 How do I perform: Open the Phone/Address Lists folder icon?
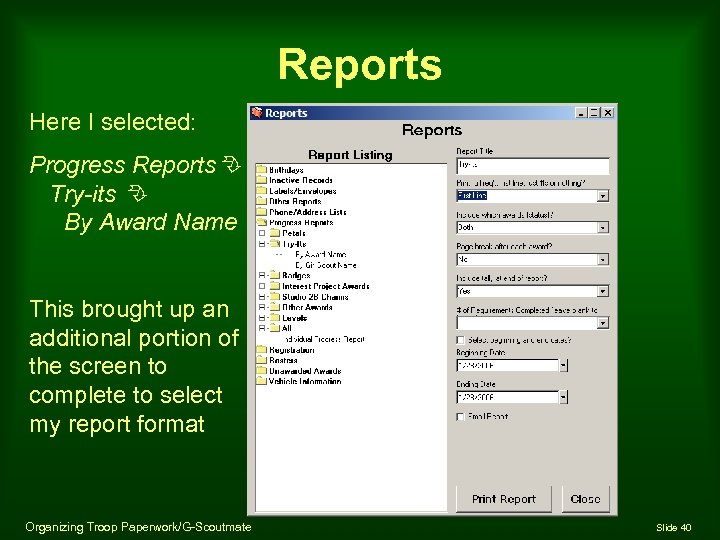pos(261,212)
